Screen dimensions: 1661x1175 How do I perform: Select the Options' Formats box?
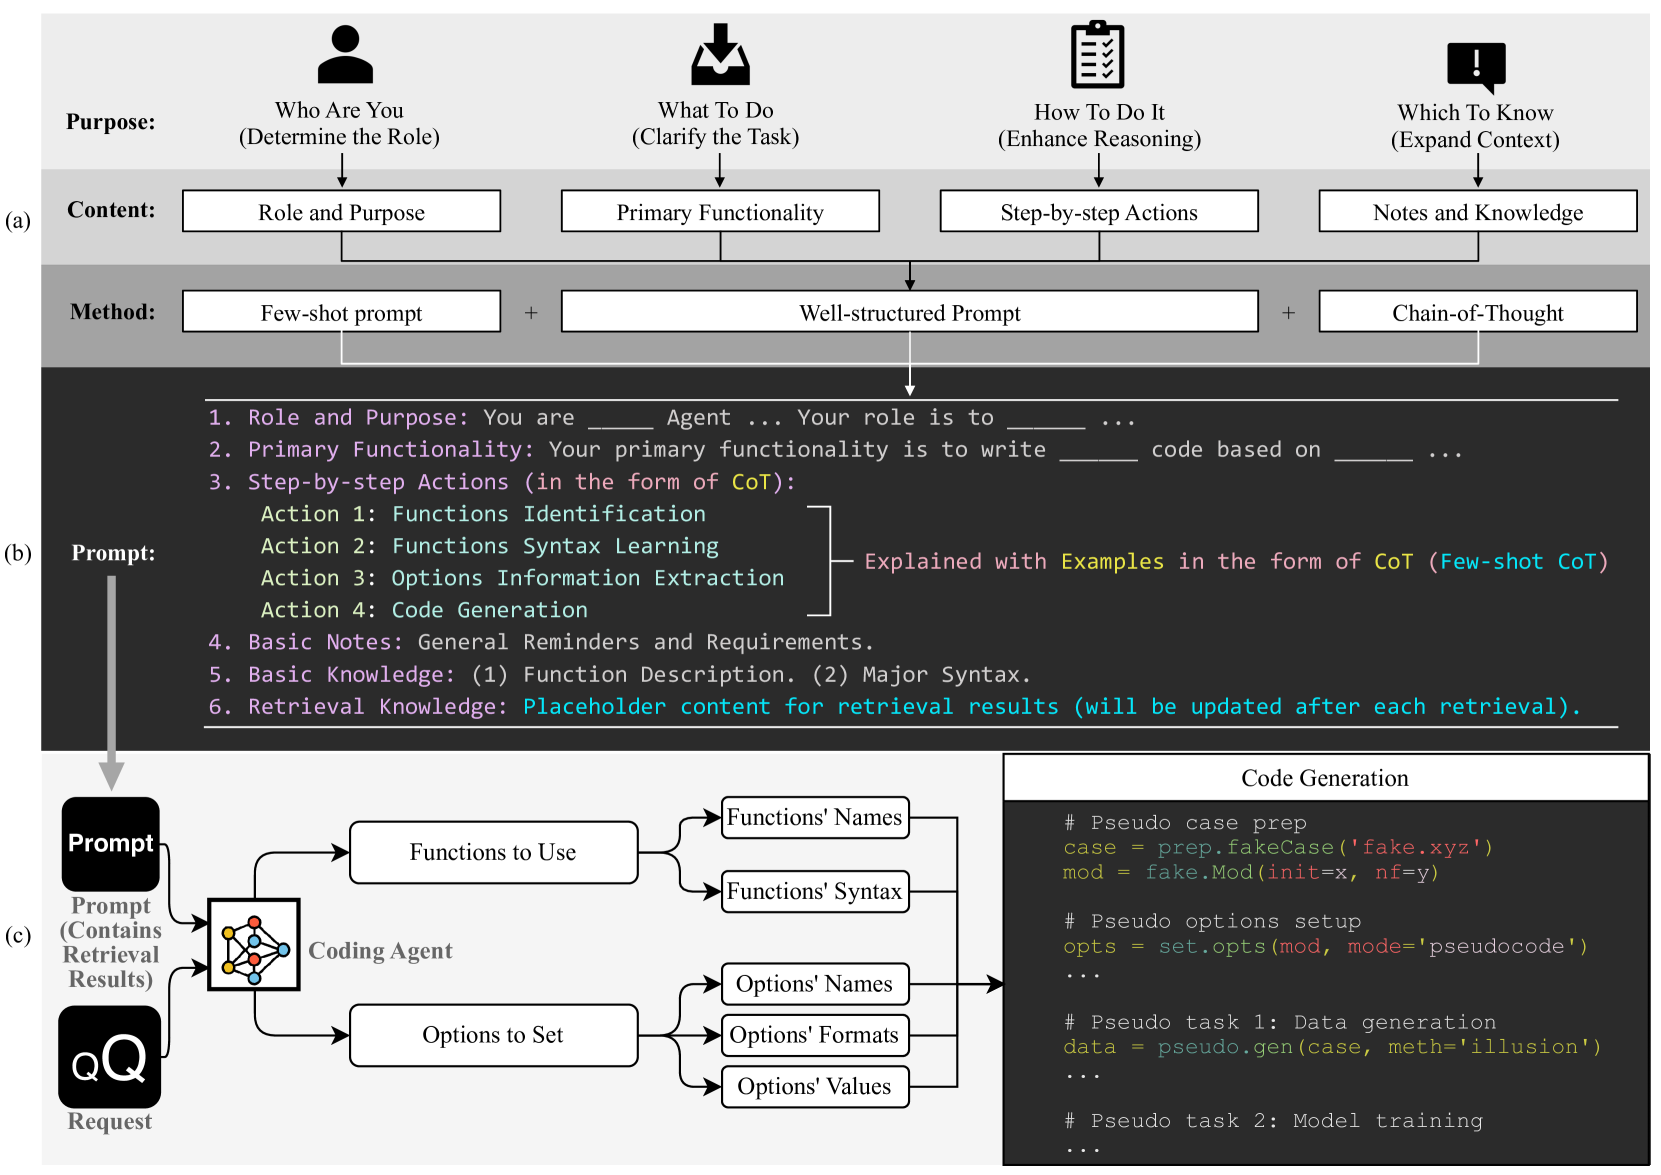[814, 1035]
